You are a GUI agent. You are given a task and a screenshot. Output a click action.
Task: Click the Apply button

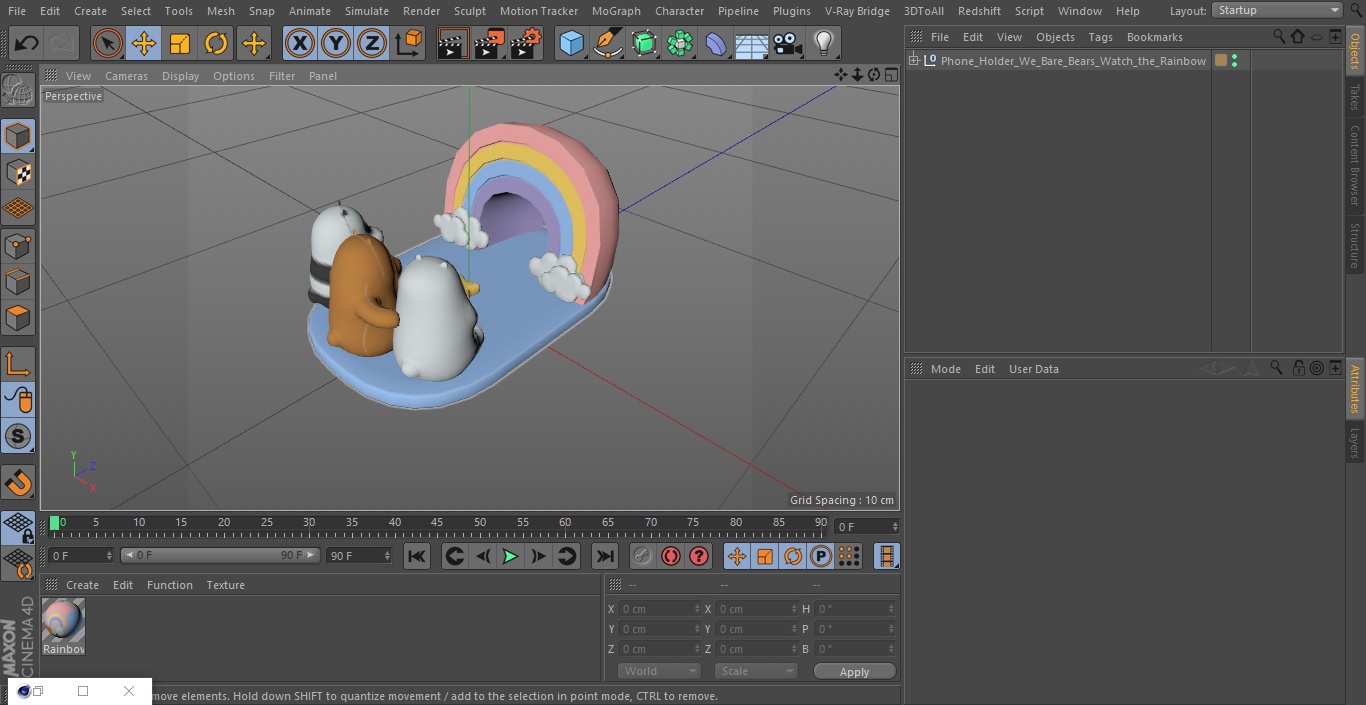pyautogui.click(x=854, y=671)
